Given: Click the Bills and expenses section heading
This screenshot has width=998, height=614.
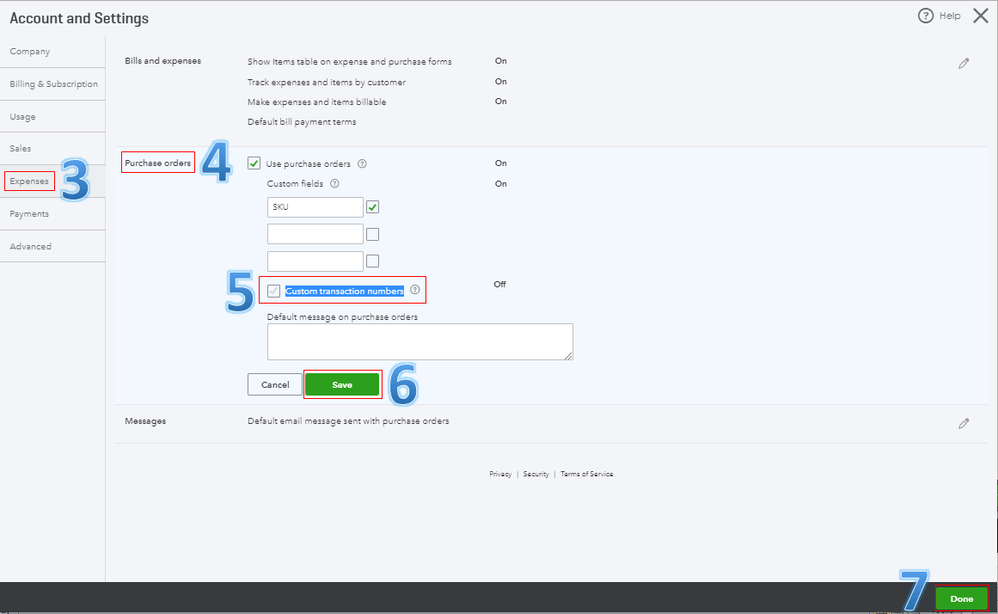Looking at the screenshot, I should pos(163,61).
